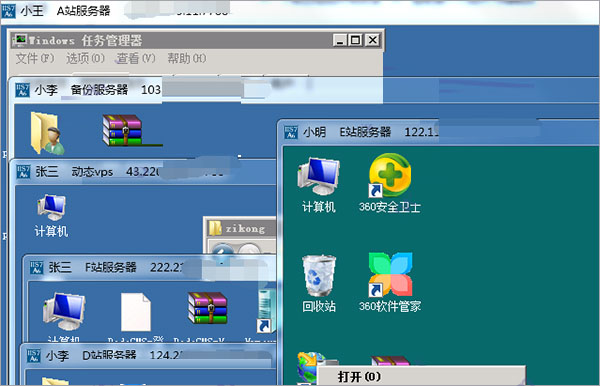This screenshot has height=386, width=600.
Task: Click the Task Manager title bar icon
Action: (20, 40)
